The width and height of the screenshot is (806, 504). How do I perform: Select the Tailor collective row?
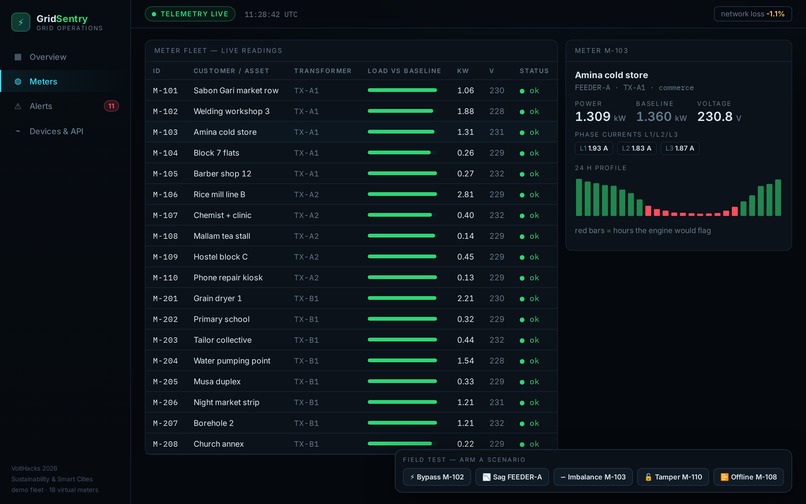click(x=351, y=340)
